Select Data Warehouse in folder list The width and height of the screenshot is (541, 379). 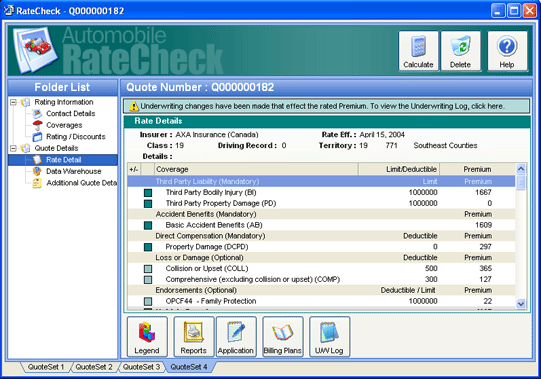[73, 171]
